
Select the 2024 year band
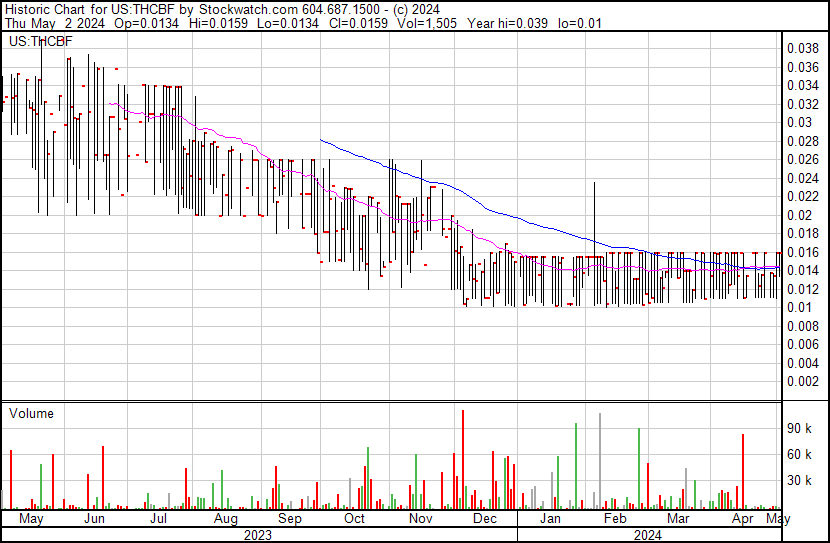point(648,535)
